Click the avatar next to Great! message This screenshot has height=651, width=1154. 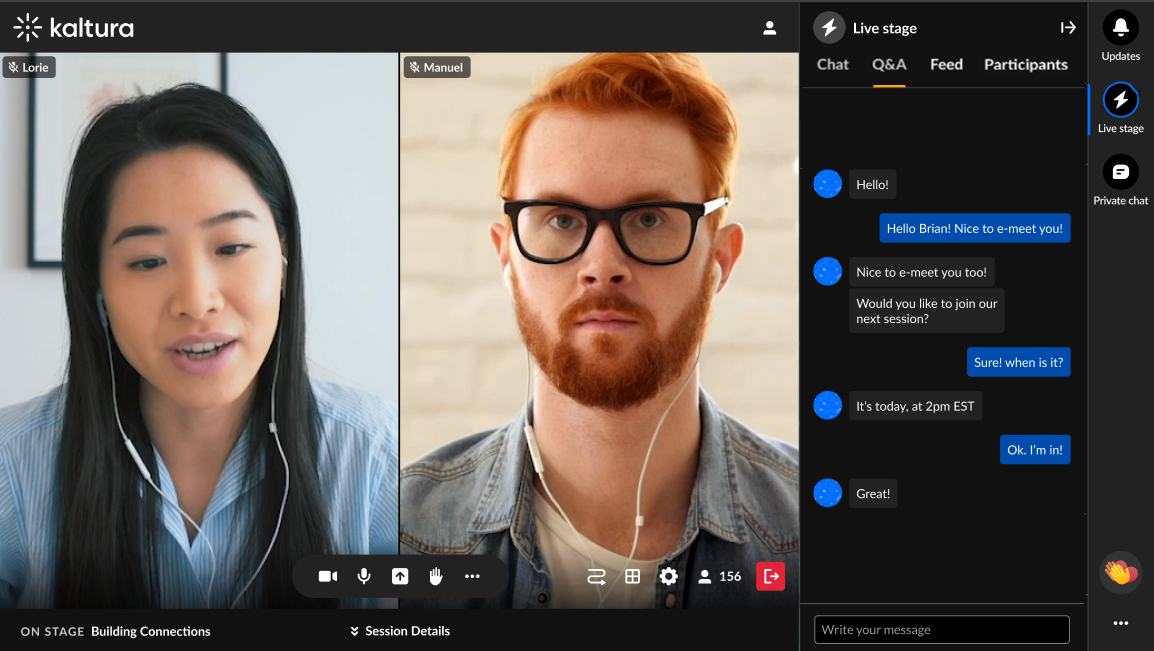[x=827, y=493]
